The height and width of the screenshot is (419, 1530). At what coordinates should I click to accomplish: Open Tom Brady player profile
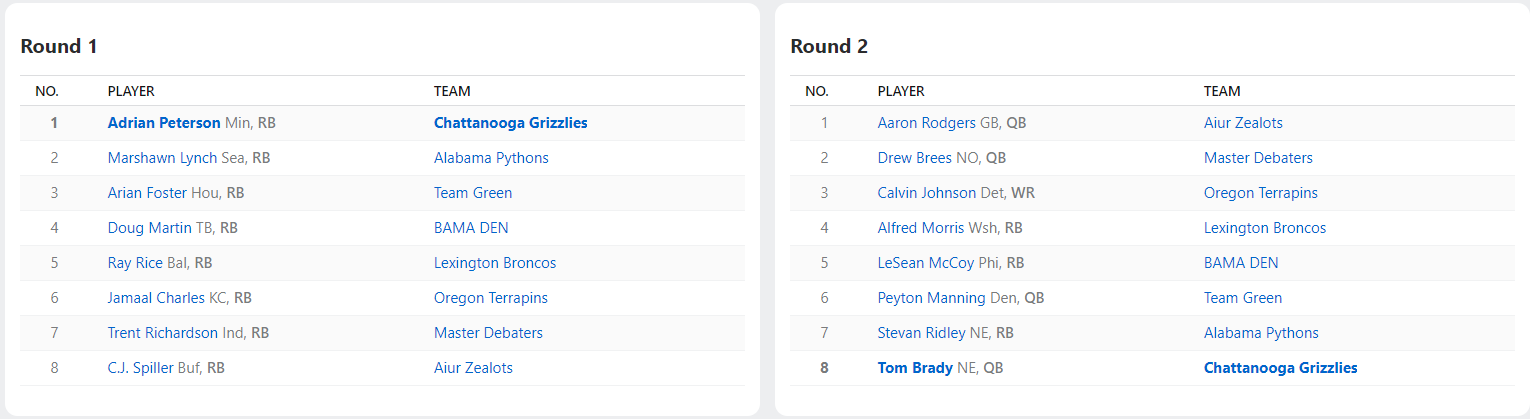[x=915, y=368]
